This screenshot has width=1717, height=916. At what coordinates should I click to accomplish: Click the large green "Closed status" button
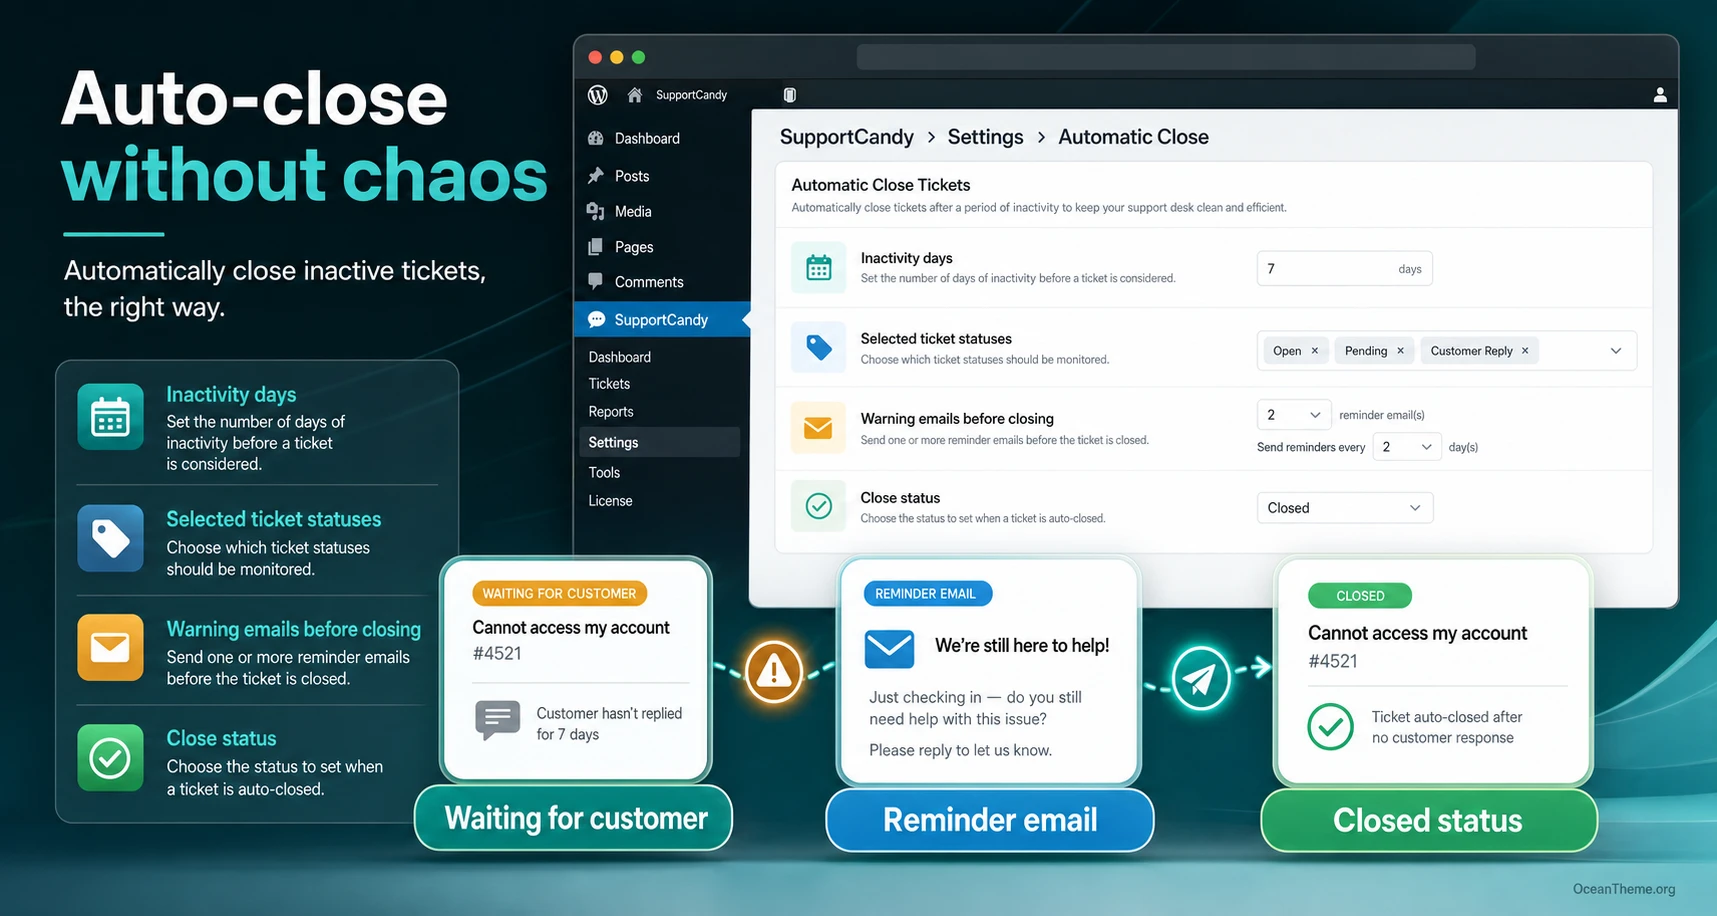coord(1428,821)
